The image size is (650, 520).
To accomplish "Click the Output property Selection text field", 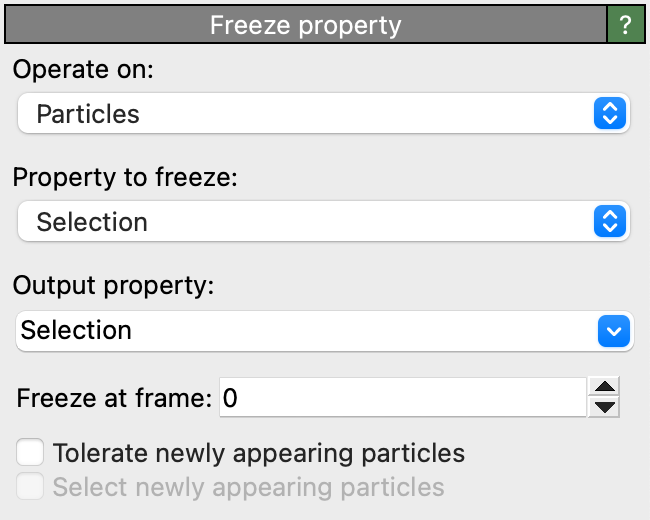I will pyautogui.click(x=300, y=330).
